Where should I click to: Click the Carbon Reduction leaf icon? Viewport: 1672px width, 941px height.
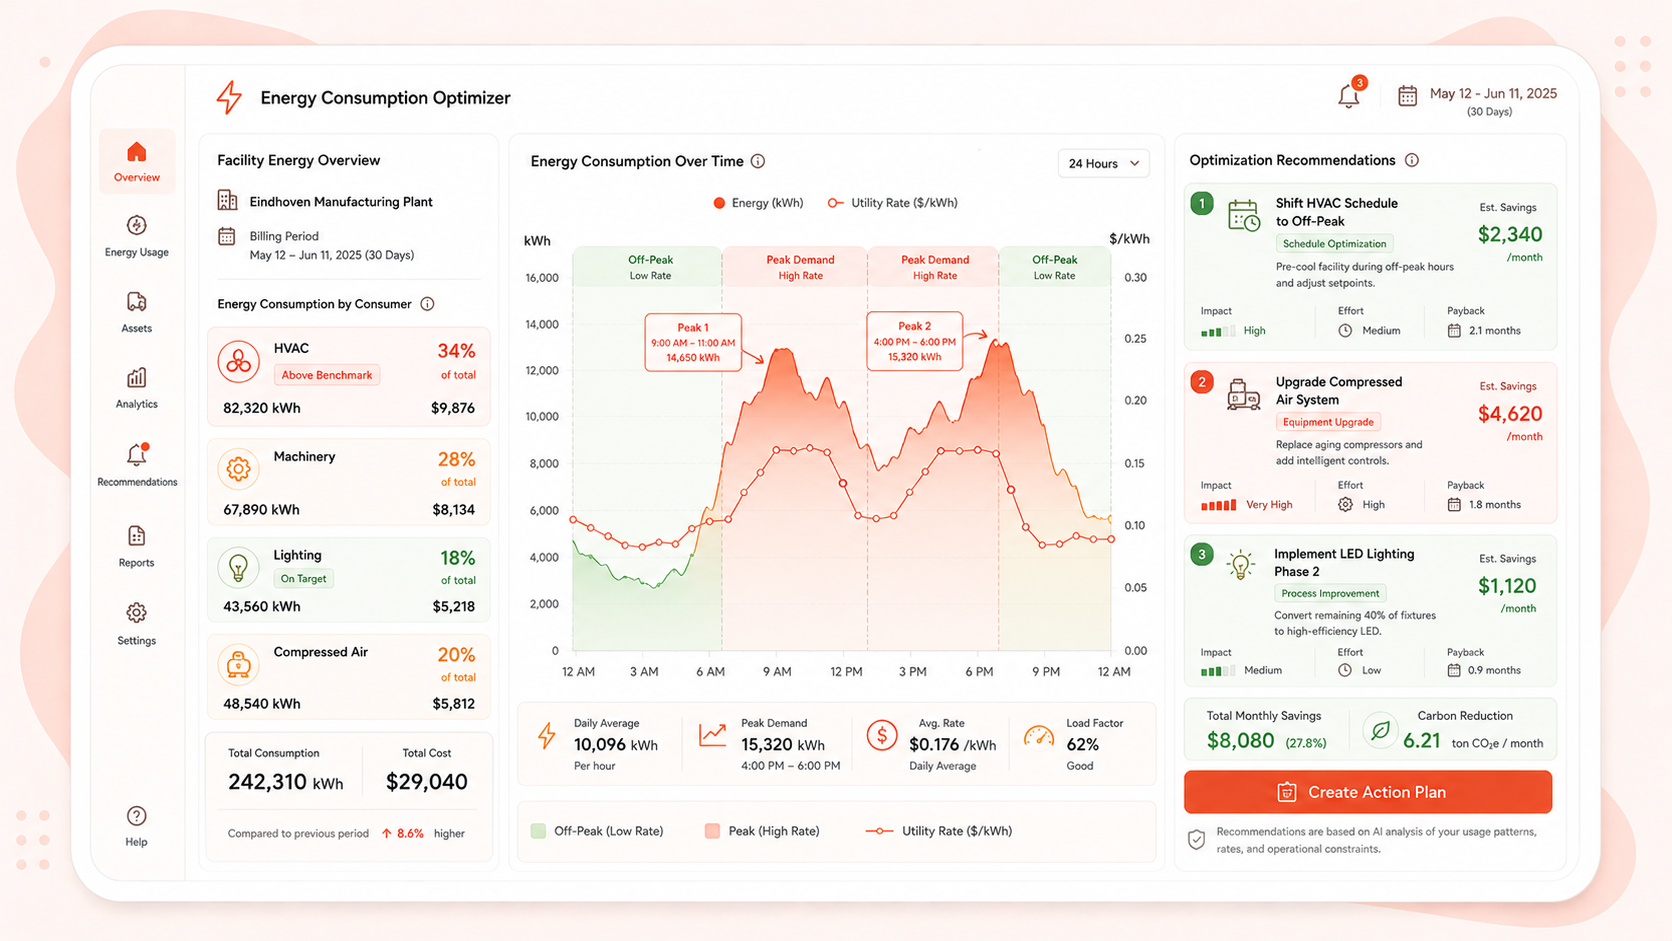[1381, 731]
